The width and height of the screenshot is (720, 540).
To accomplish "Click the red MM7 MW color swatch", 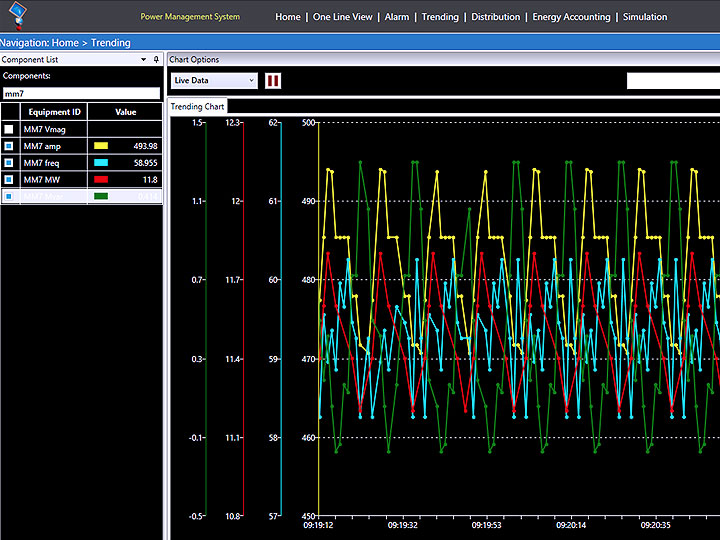I will tap(101, 179).
